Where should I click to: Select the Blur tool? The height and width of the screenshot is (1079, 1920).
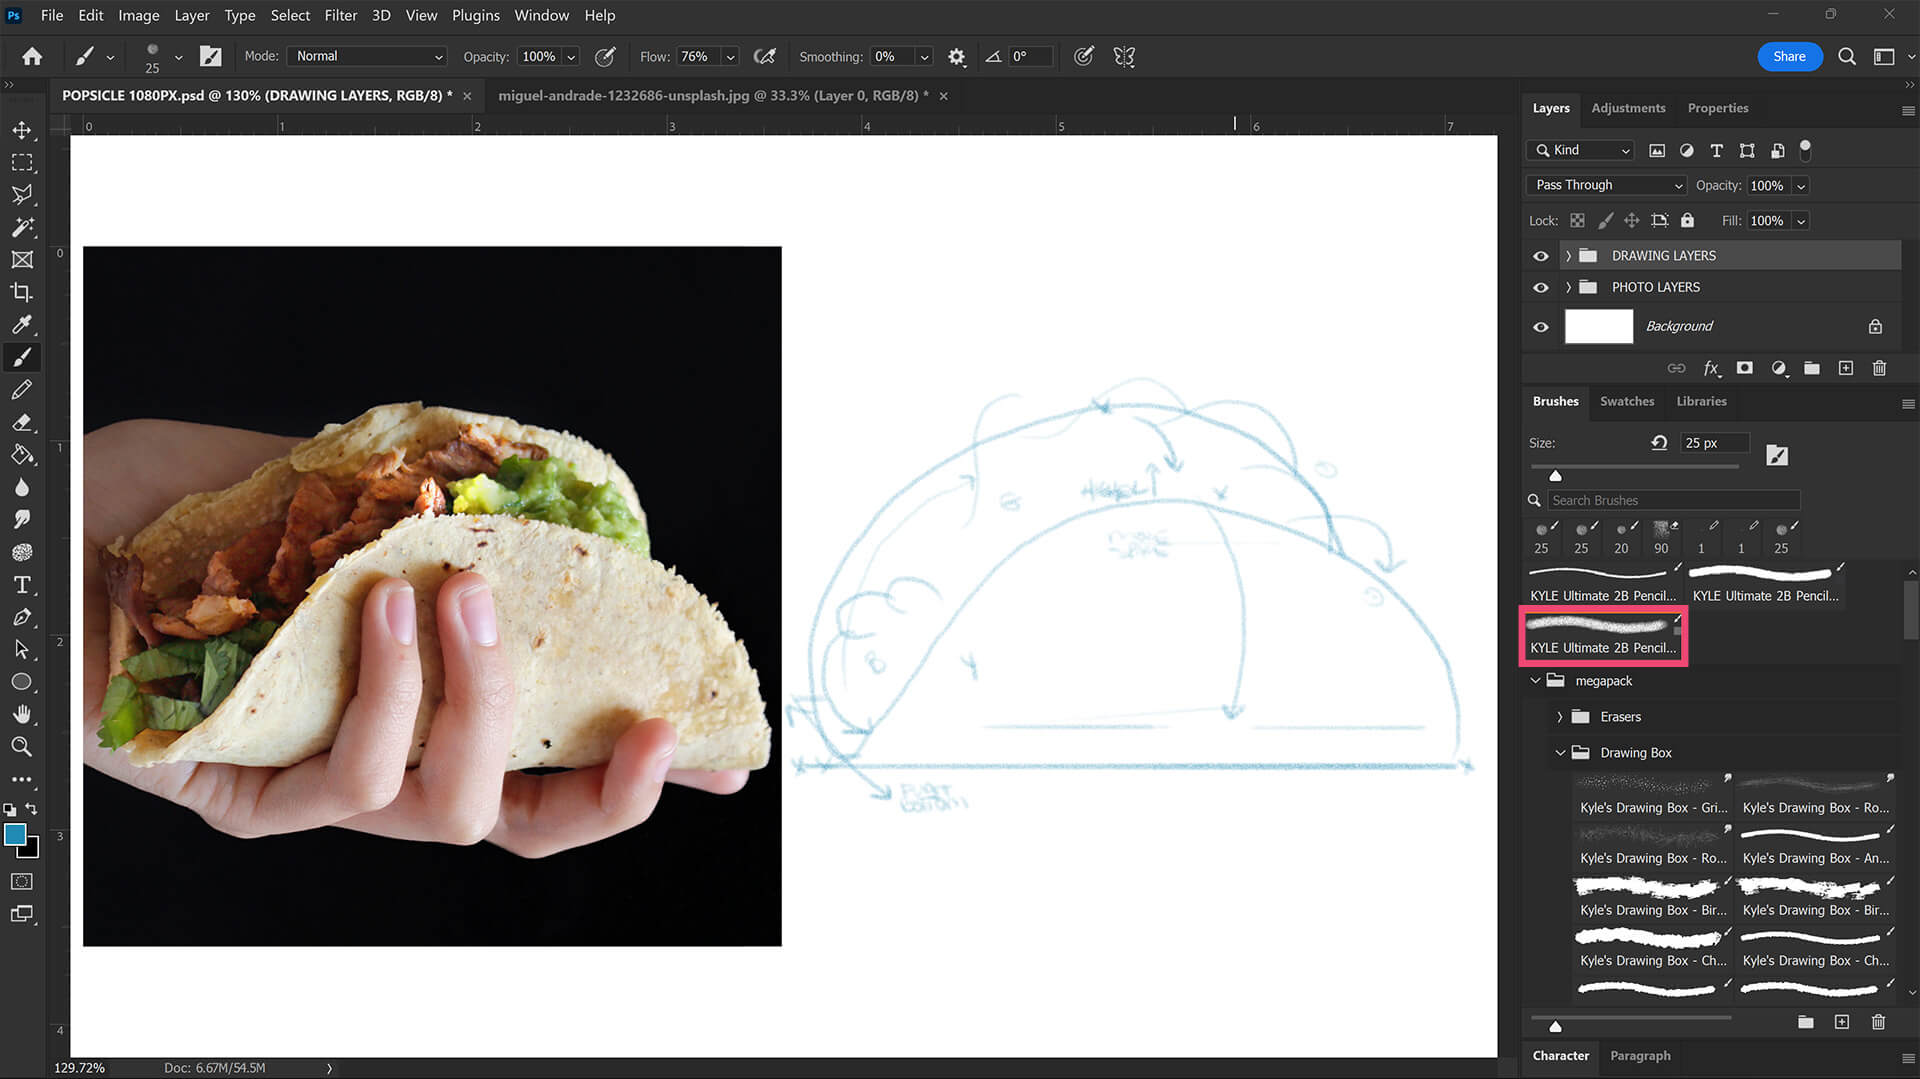coord(22,487)
